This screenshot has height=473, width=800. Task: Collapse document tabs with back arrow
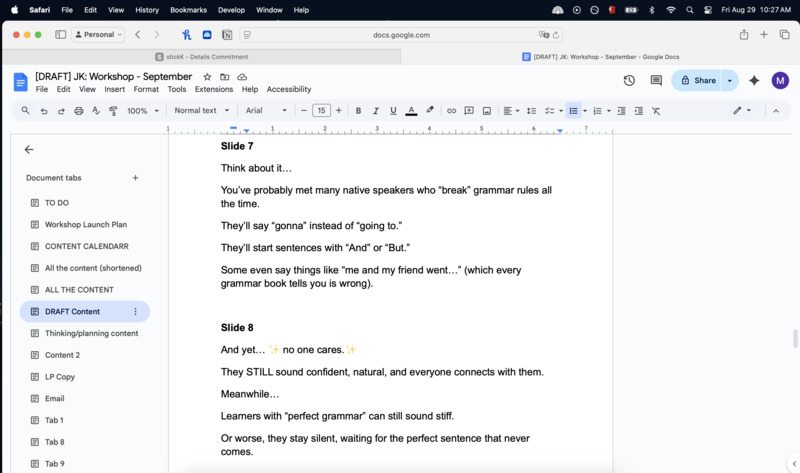coord(29,150)
